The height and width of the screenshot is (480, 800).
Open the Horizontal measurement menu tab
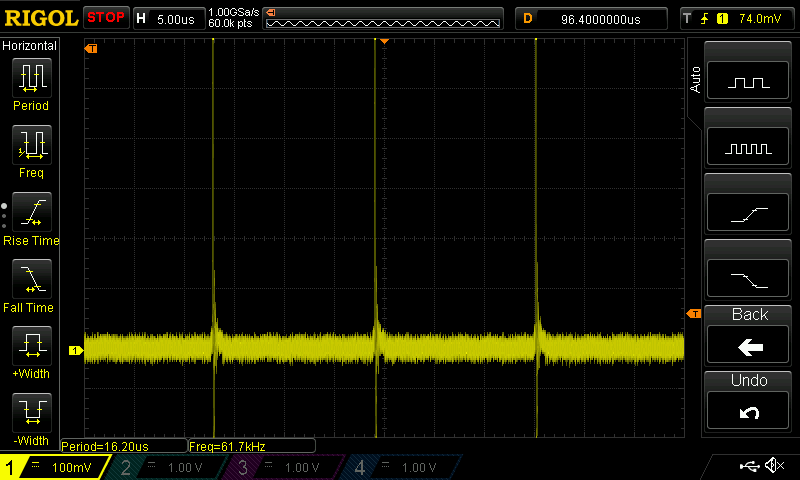point(30,46)
